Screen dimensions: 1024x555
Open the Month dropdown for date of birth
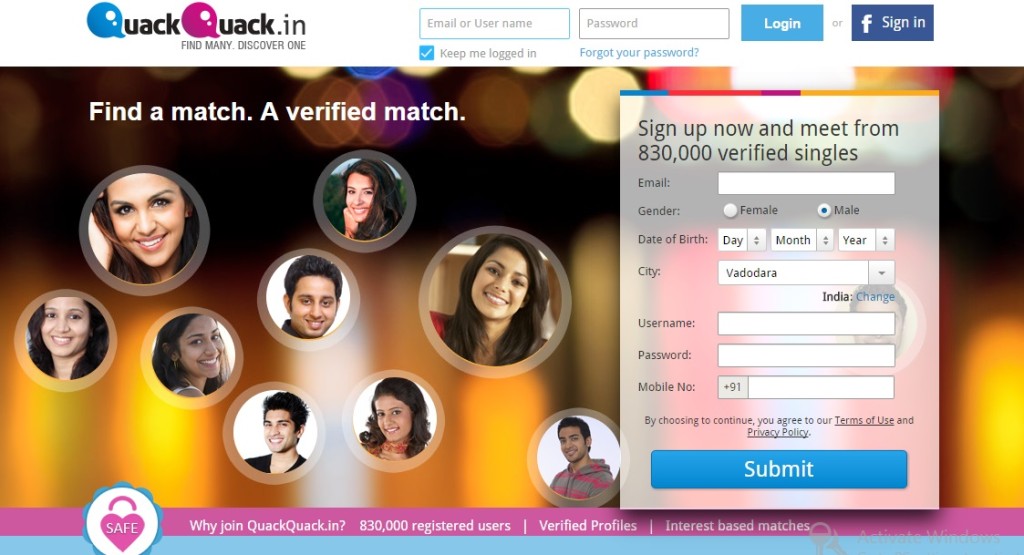coord(802,240)
